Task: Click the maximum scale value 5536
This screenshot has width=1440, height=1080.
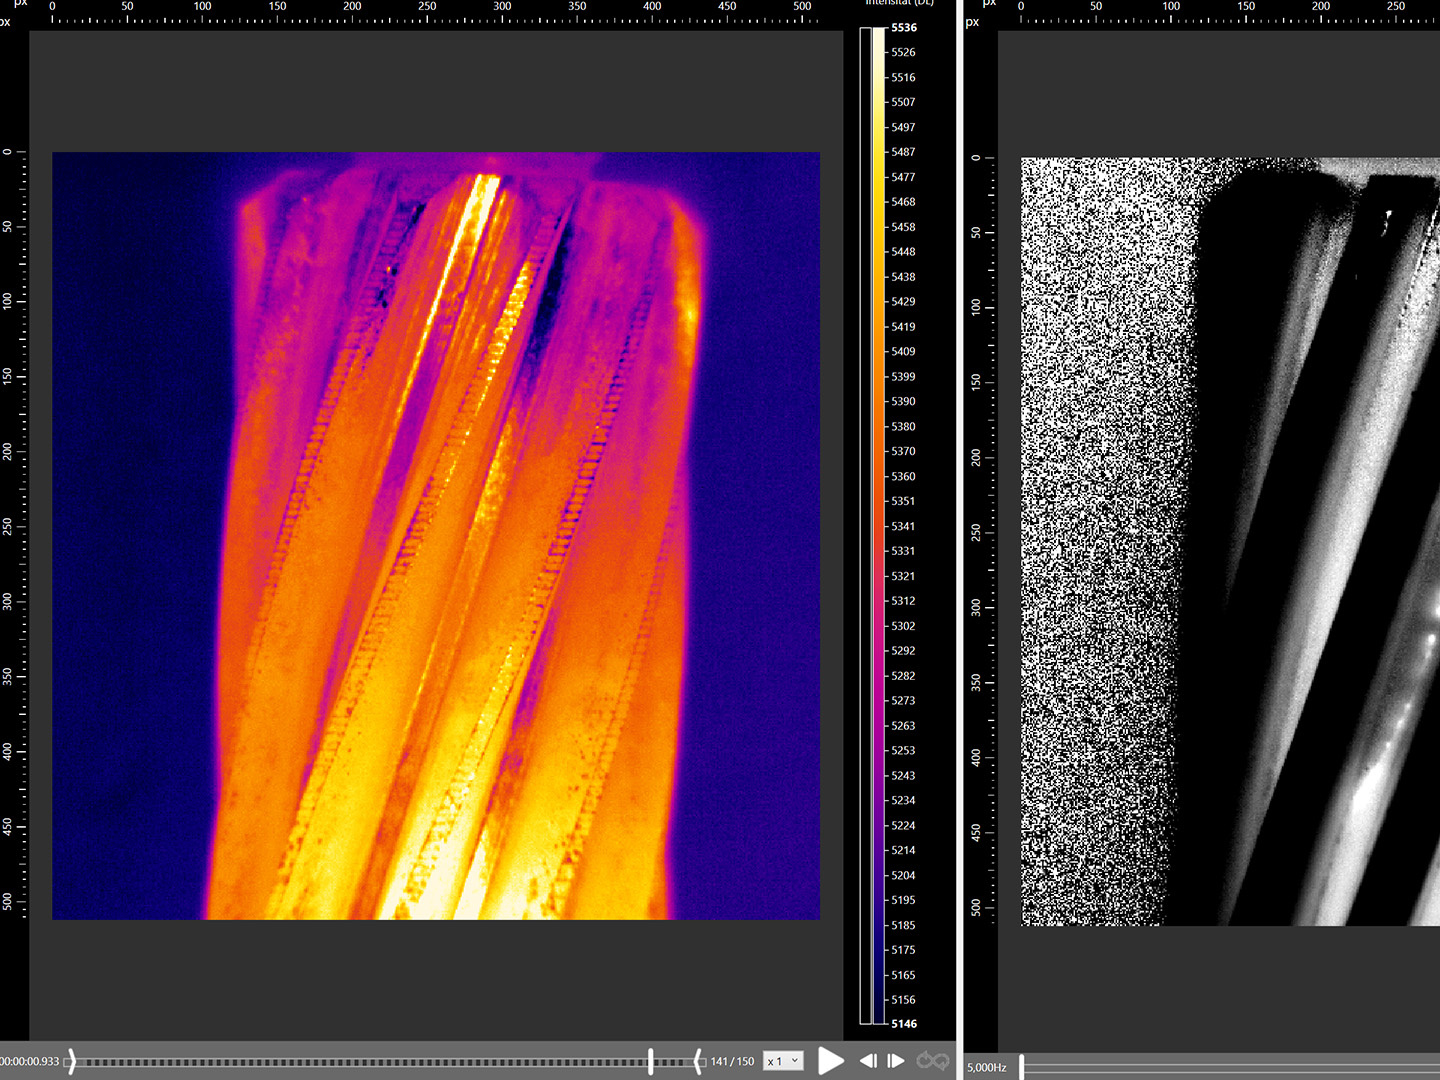Action: click(x=904, y=28)
